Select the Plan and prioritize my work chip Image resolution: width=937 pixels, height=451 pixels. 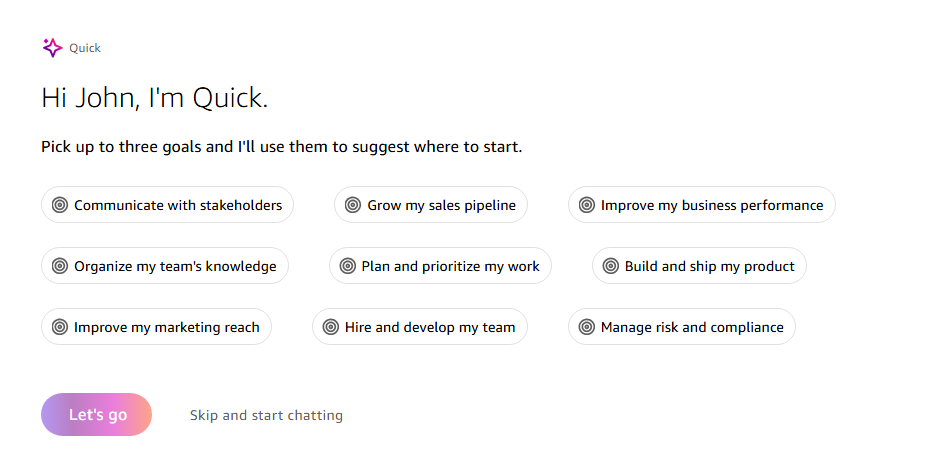[440, 266]
